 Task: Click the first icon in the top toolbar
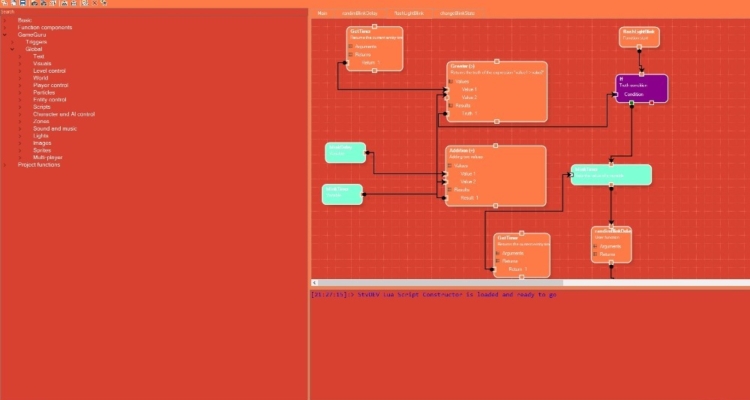coord(4,3)
